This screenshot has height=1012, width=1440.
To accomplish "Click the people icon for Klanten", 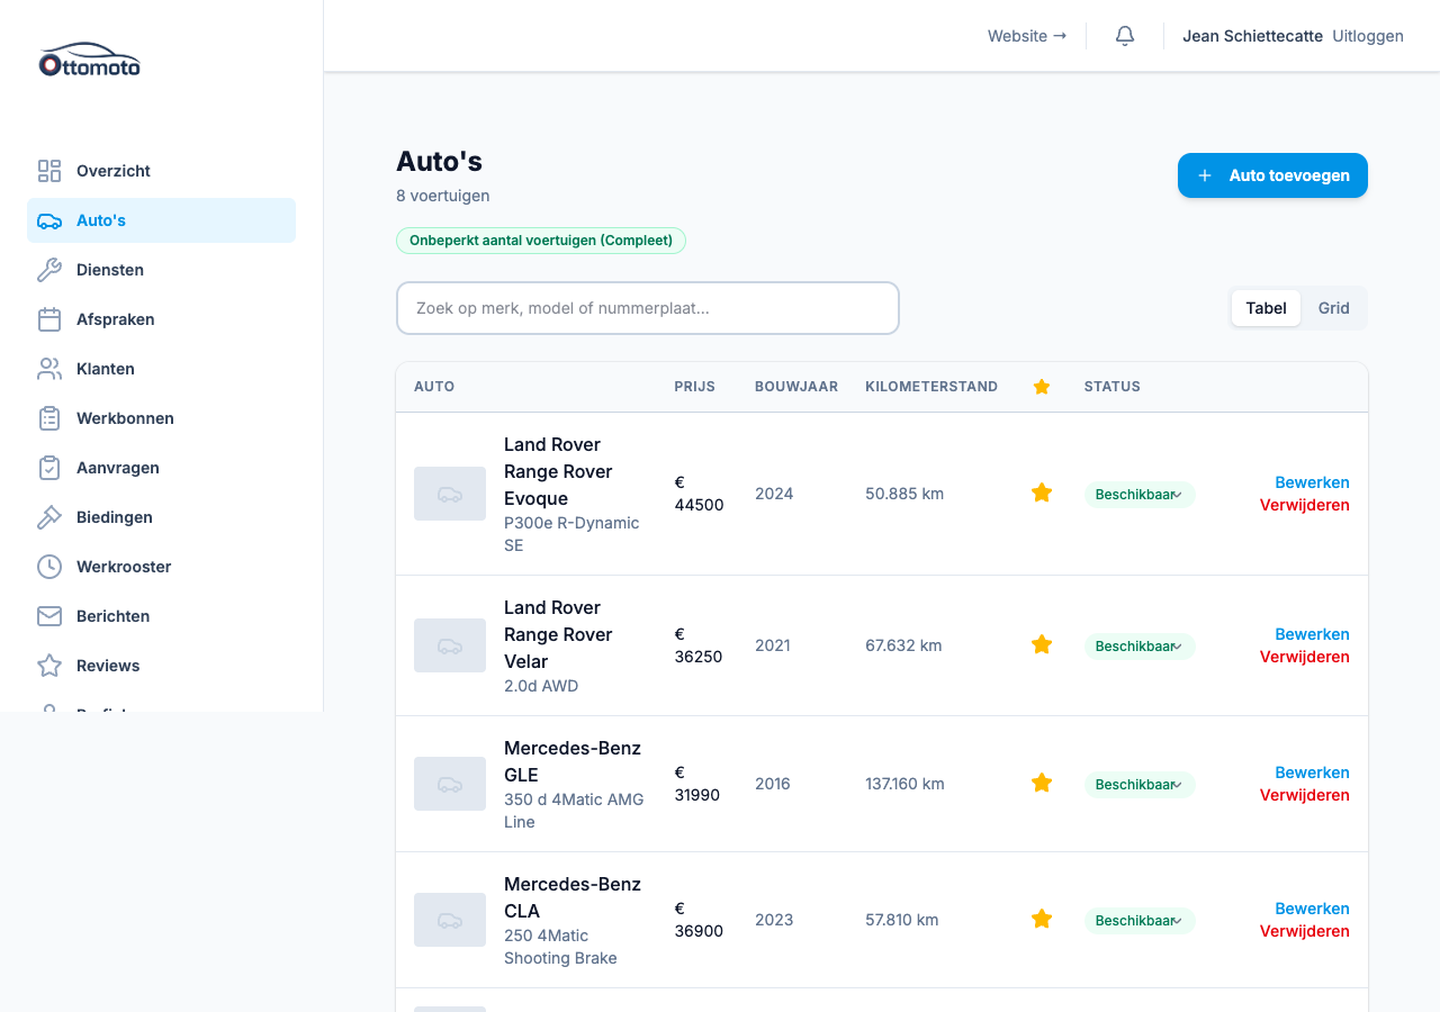I will point(49,369).
